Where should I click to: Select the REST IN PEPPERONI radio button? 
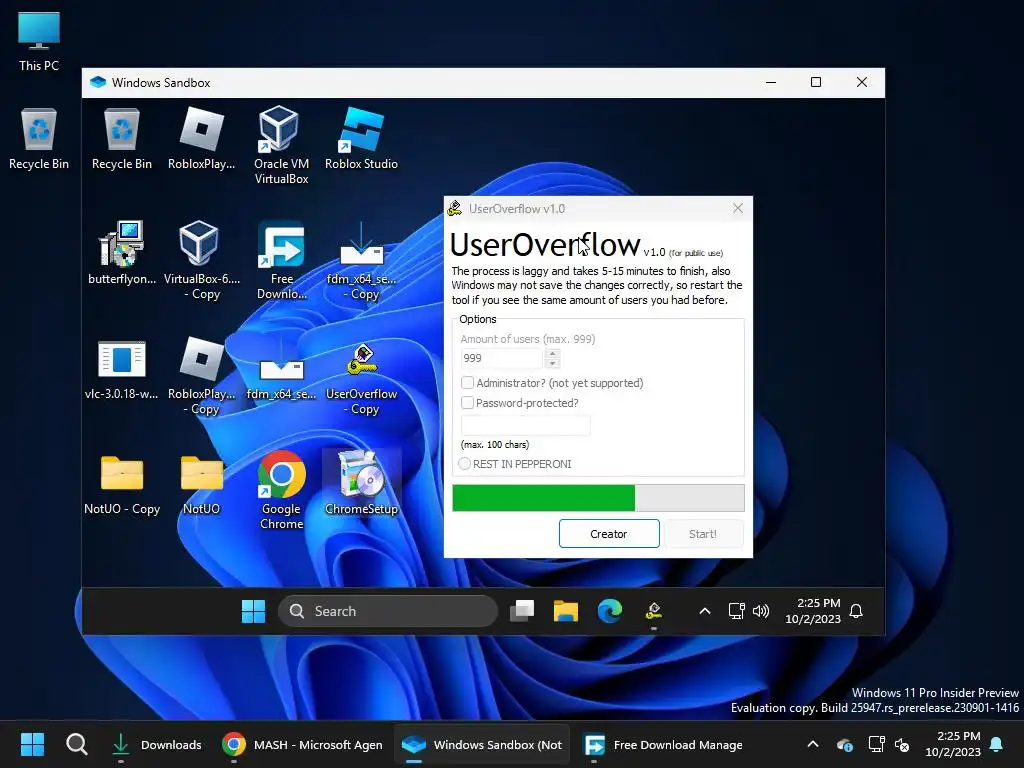point(464,464)
